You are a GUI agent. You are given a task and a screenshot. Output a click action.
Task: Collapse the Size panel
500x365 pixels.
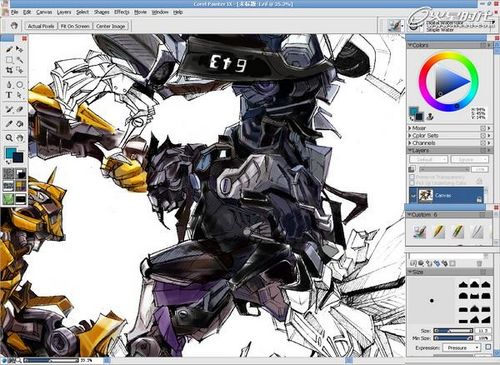410,272
